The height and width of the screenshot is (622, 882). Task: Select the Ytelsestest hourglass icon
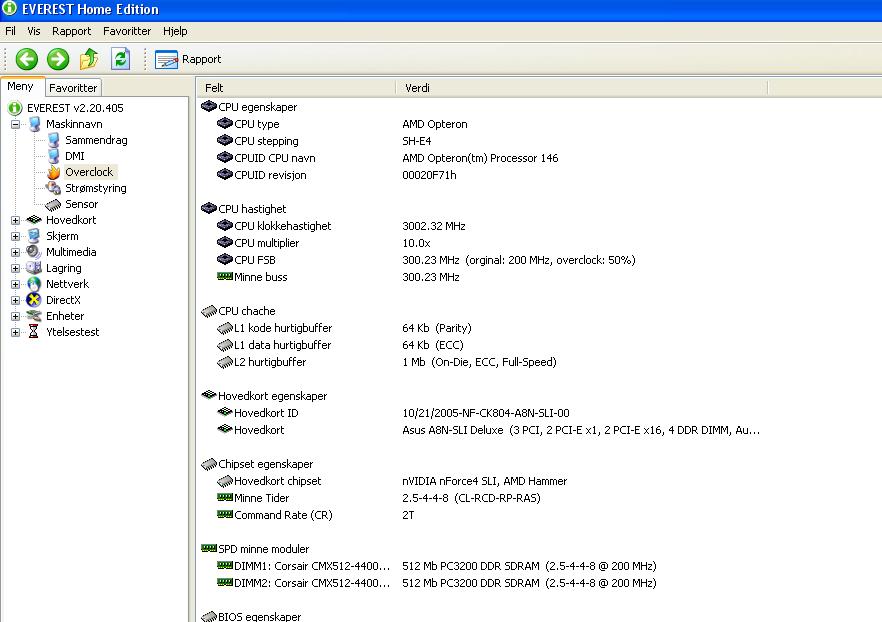click(34, 332)
